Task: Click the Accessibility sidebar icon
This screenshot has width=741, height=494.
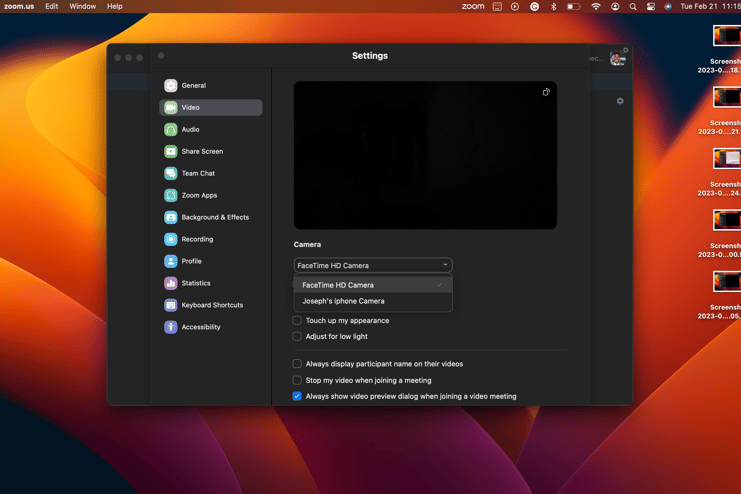Action: [x=171, y=327]
